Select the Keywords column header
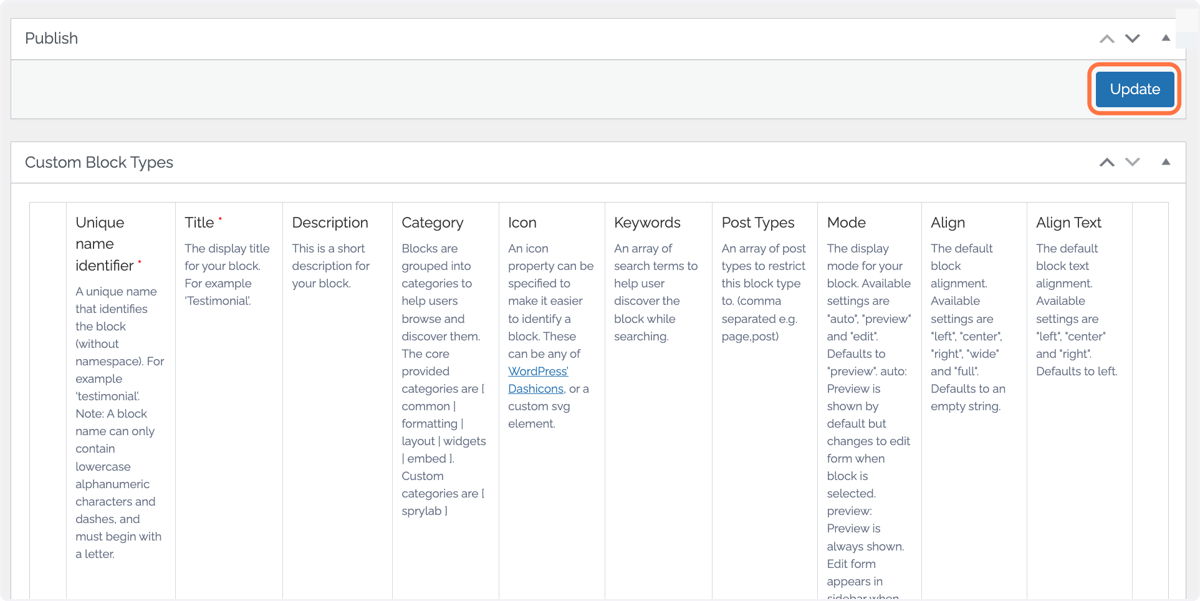The image size is (1200, 601). pos(647,222)
